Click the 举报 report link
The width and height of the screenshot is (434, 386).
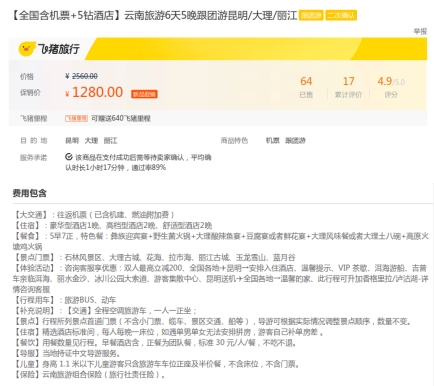(x=420, y=31)
